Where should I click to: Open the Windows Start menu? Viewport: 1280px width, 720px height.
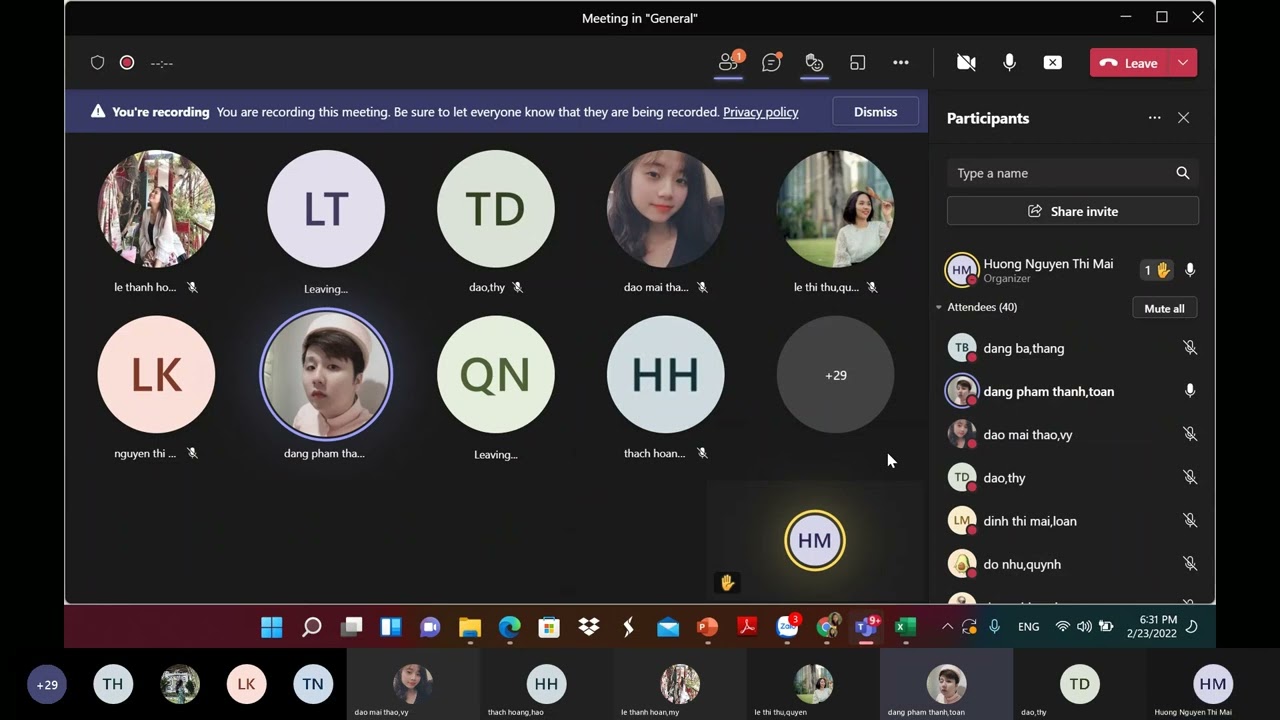271,627
